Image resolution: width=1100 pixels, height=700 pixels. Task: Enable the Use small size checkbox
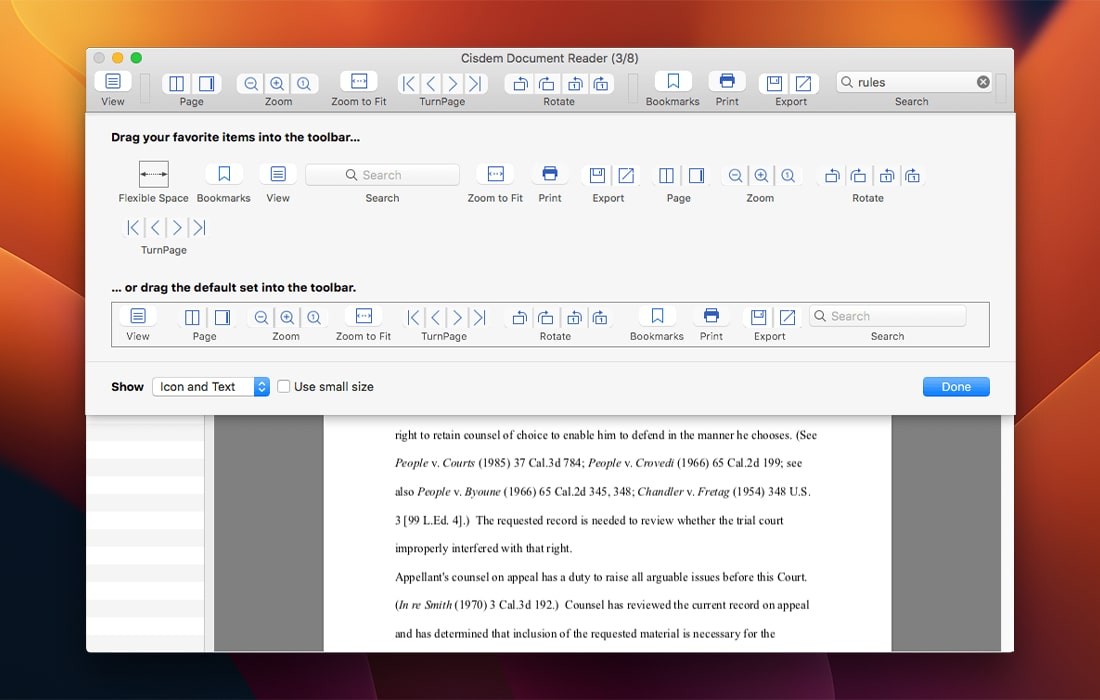[284, 387]
